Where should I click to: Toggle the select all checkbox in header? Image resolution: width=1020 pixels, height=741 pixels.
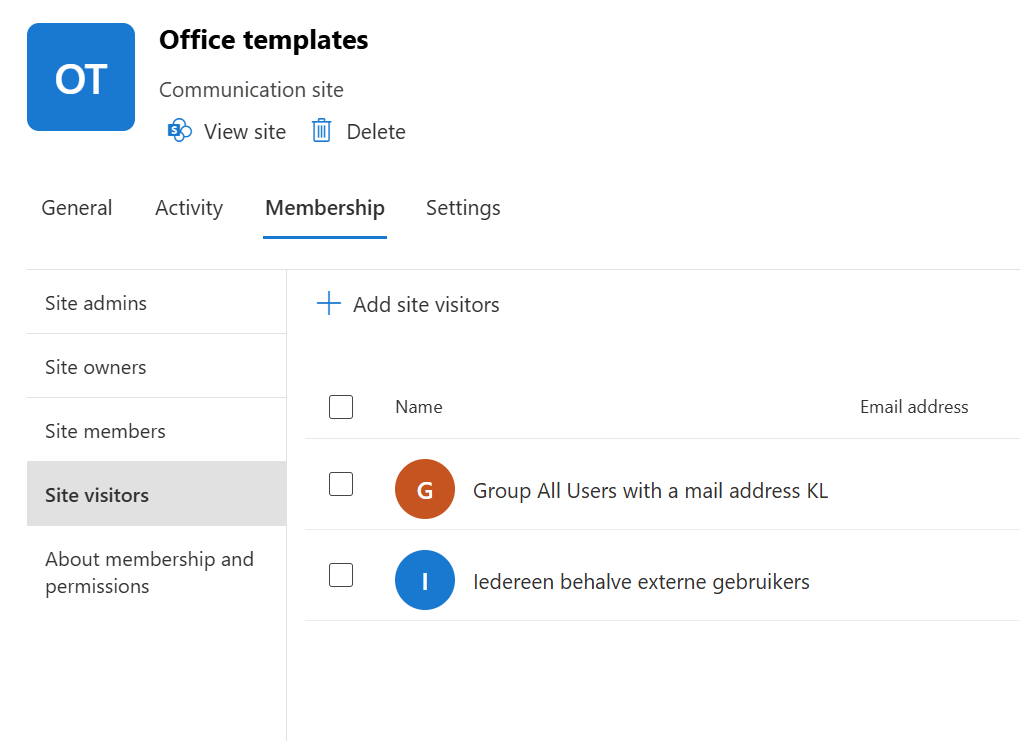coord(341,407)
